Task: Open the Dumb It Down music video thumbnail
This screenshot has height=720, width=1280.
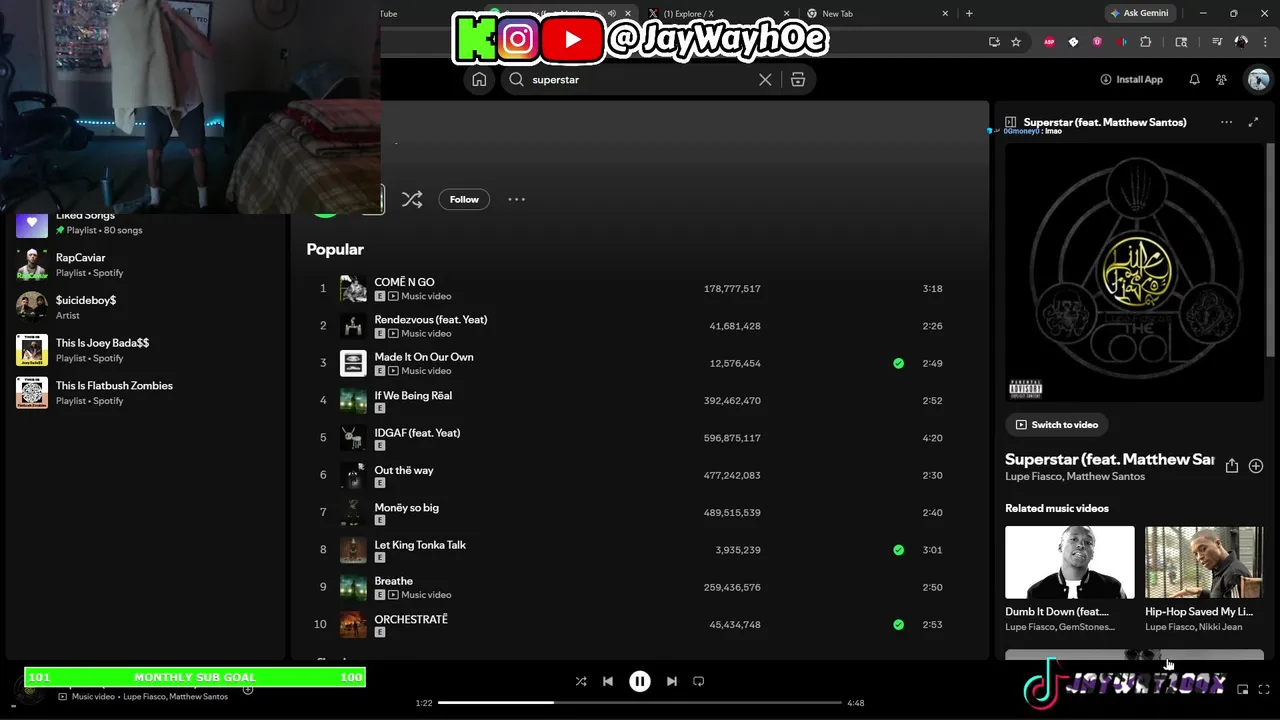Action: pos(1070,562)
